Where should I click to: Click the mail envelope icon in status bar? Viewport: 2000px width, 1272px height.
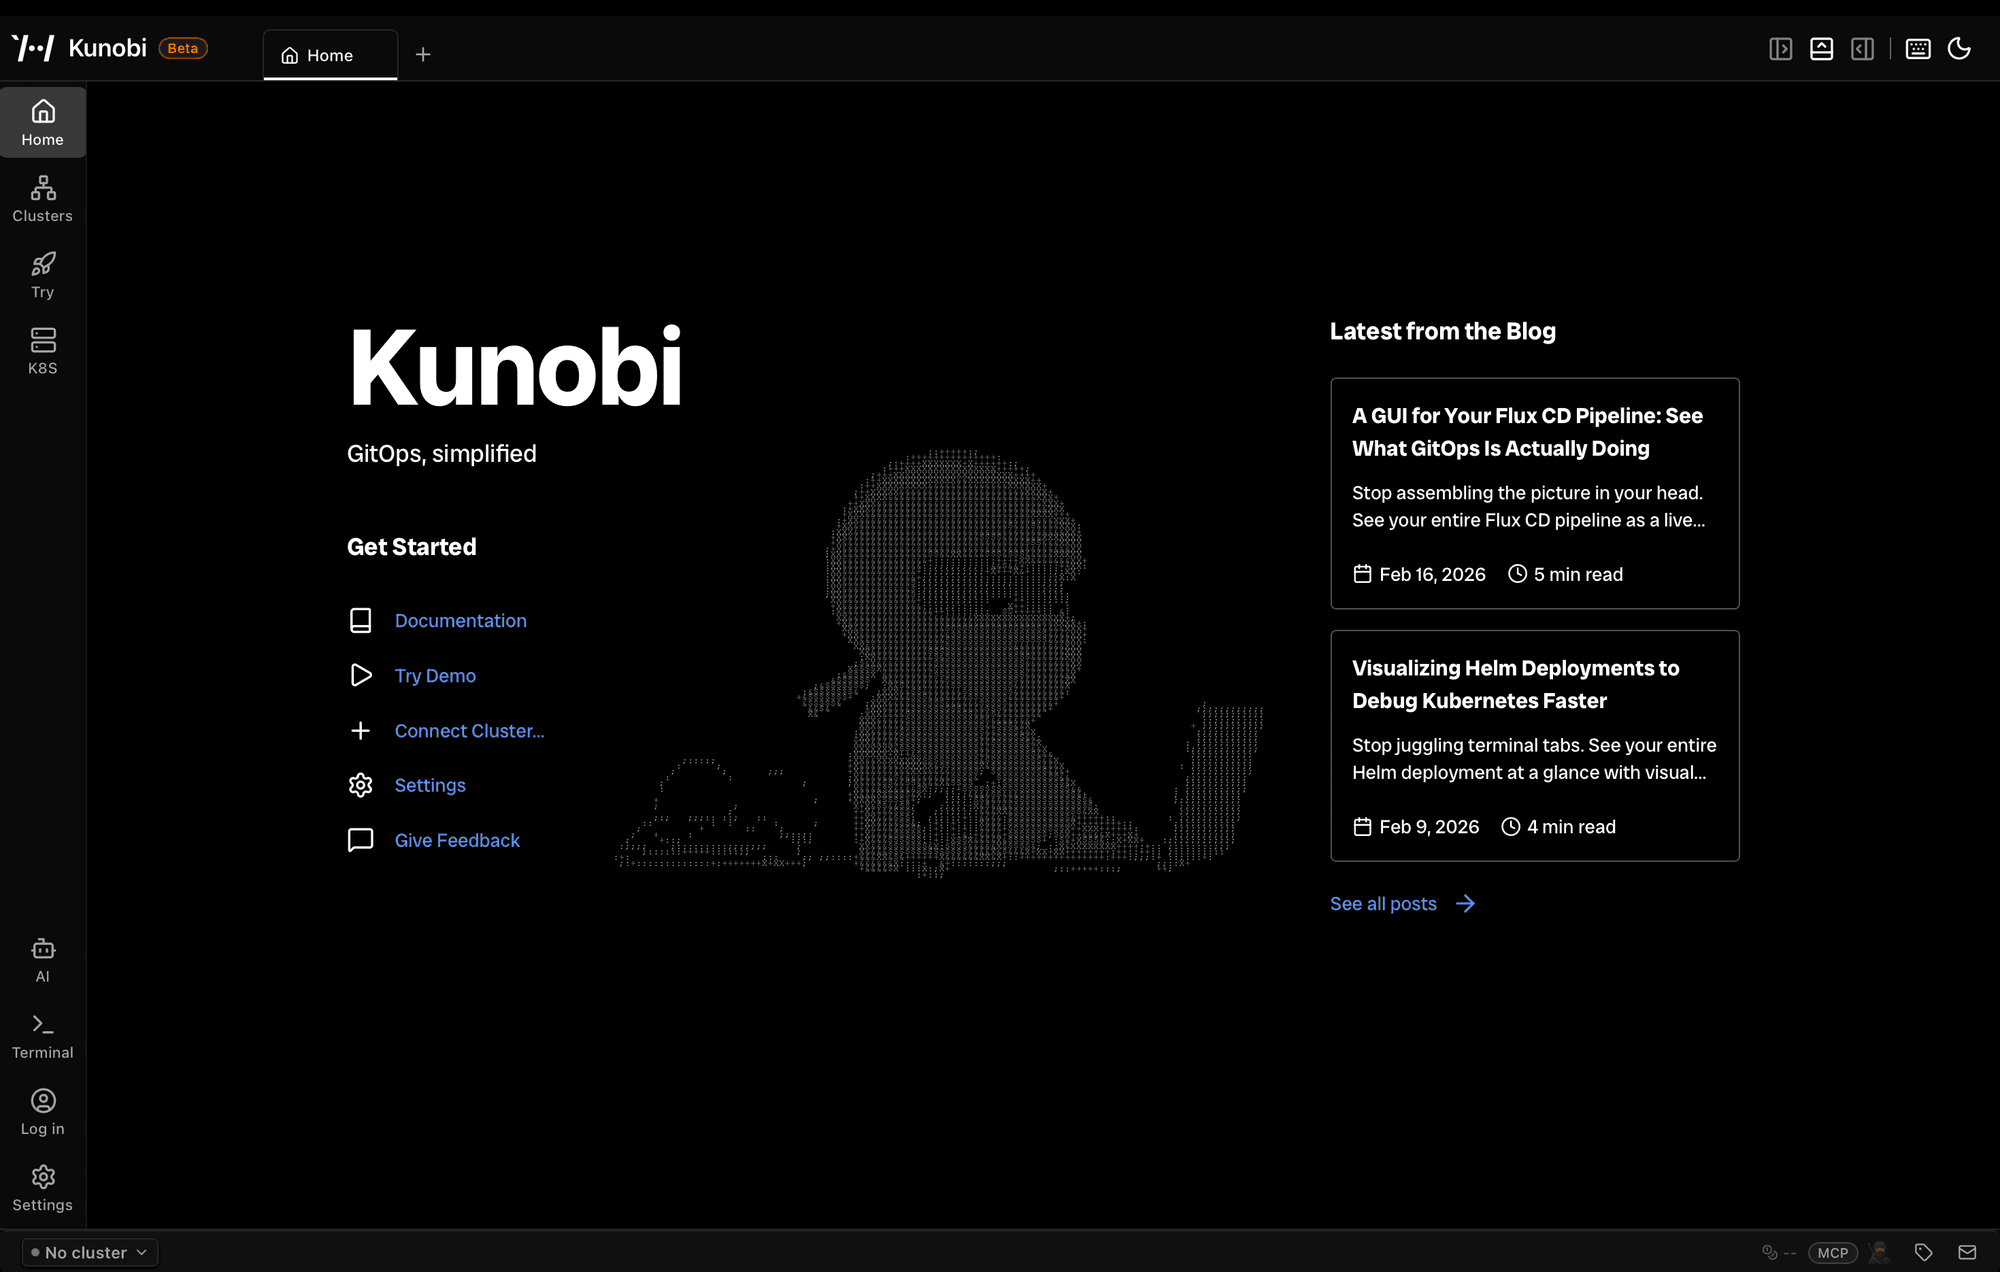click(1967, 1252)
